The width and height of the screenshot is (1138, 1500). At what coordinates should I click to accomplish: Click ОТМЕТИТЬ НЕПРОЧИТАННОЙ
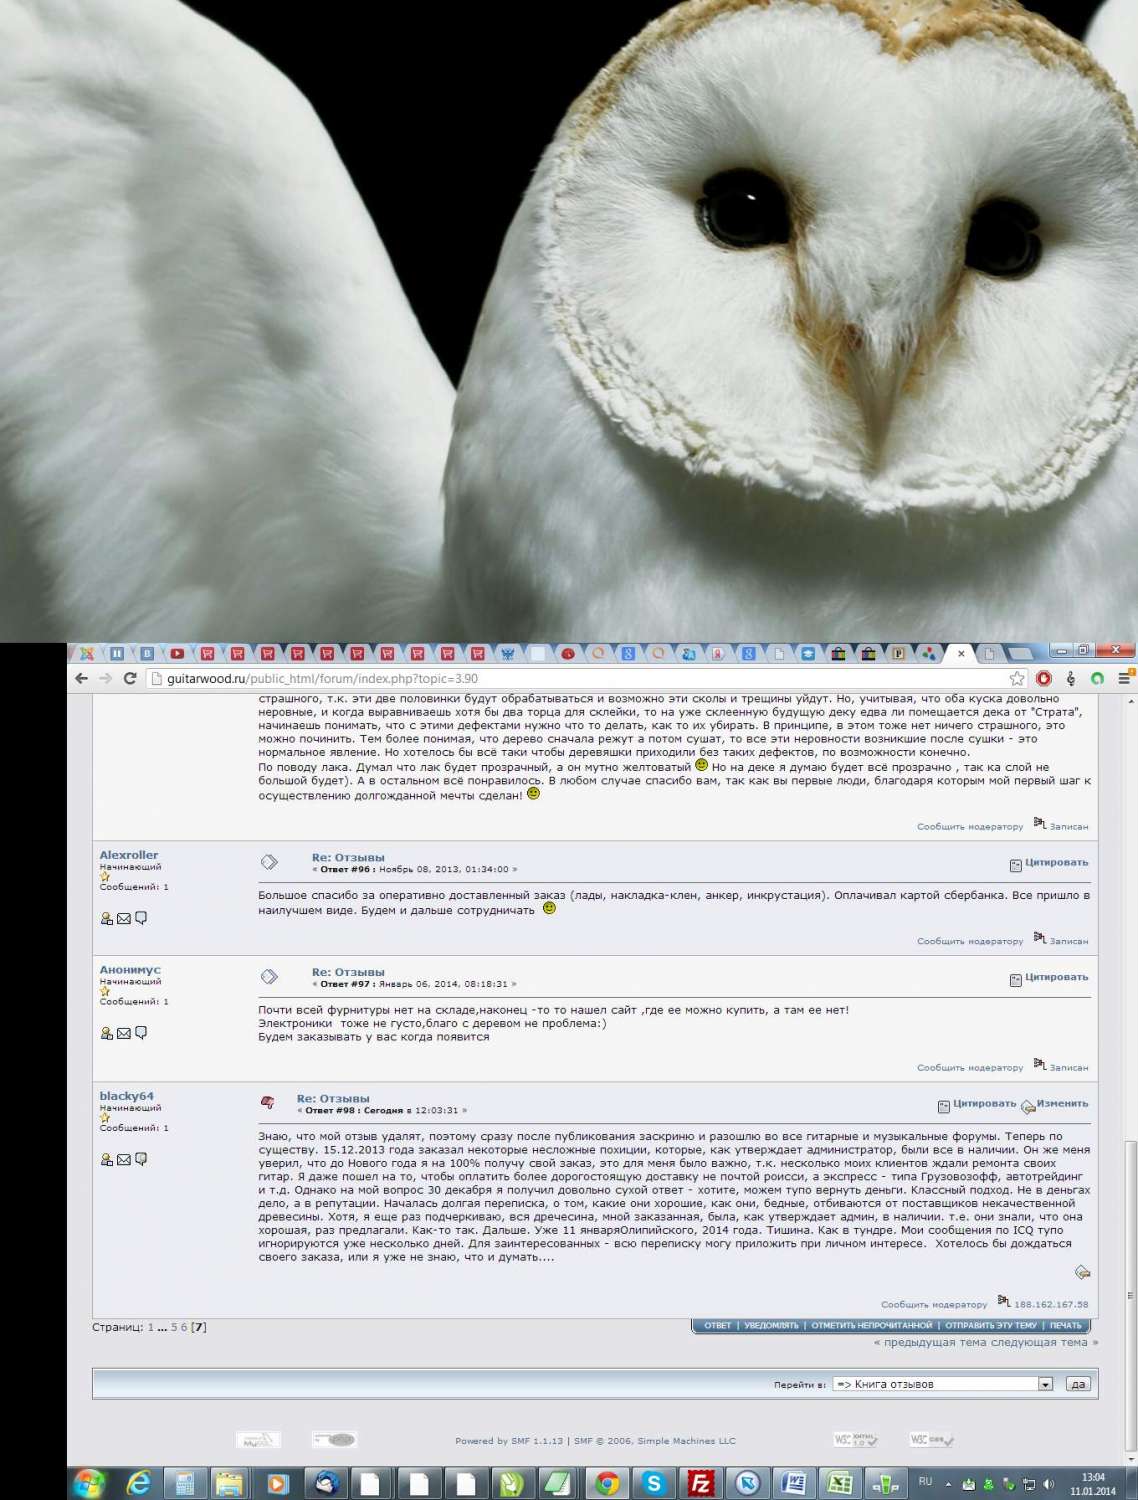pos(872,1326)
